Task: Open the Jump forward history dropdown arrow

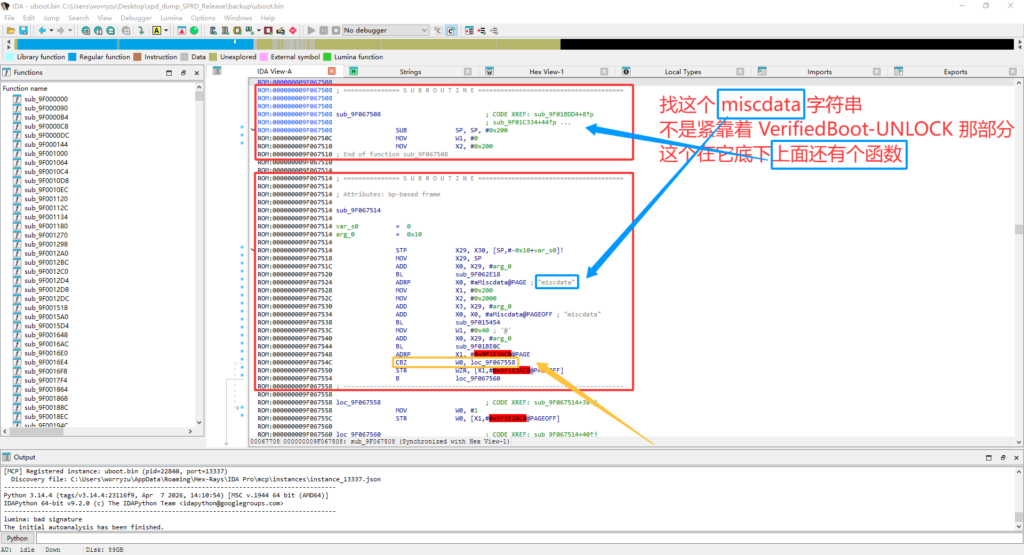Action: click(x=70, y=31)
